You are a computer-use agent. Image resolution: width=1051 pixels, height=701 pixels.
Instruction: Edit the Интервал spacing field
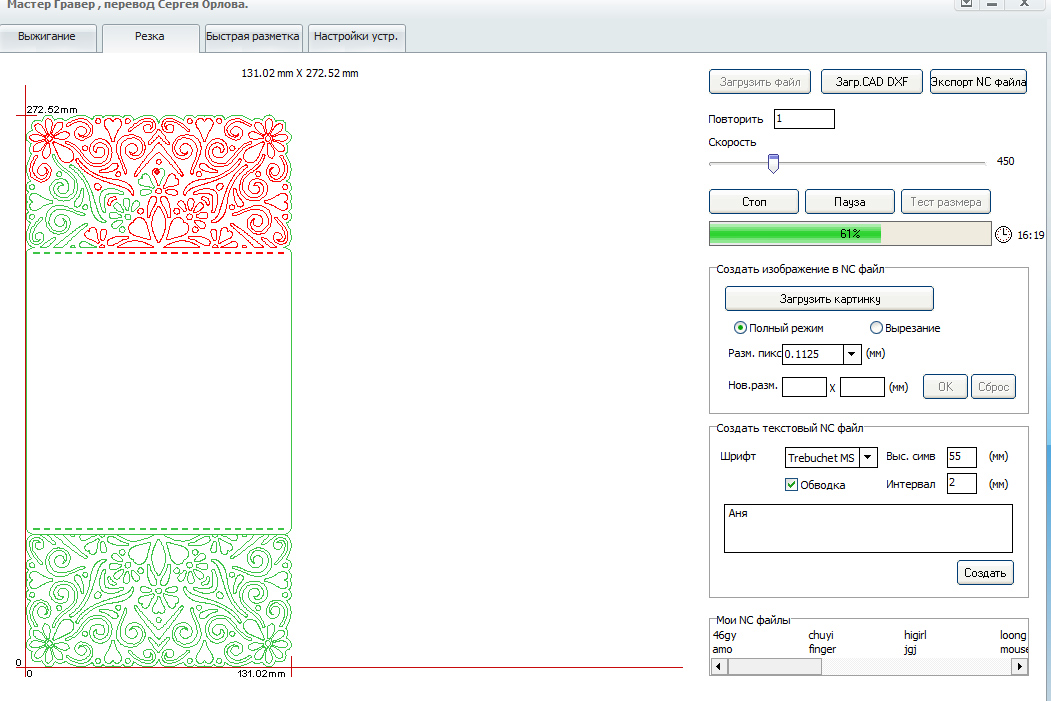[961, 483]
